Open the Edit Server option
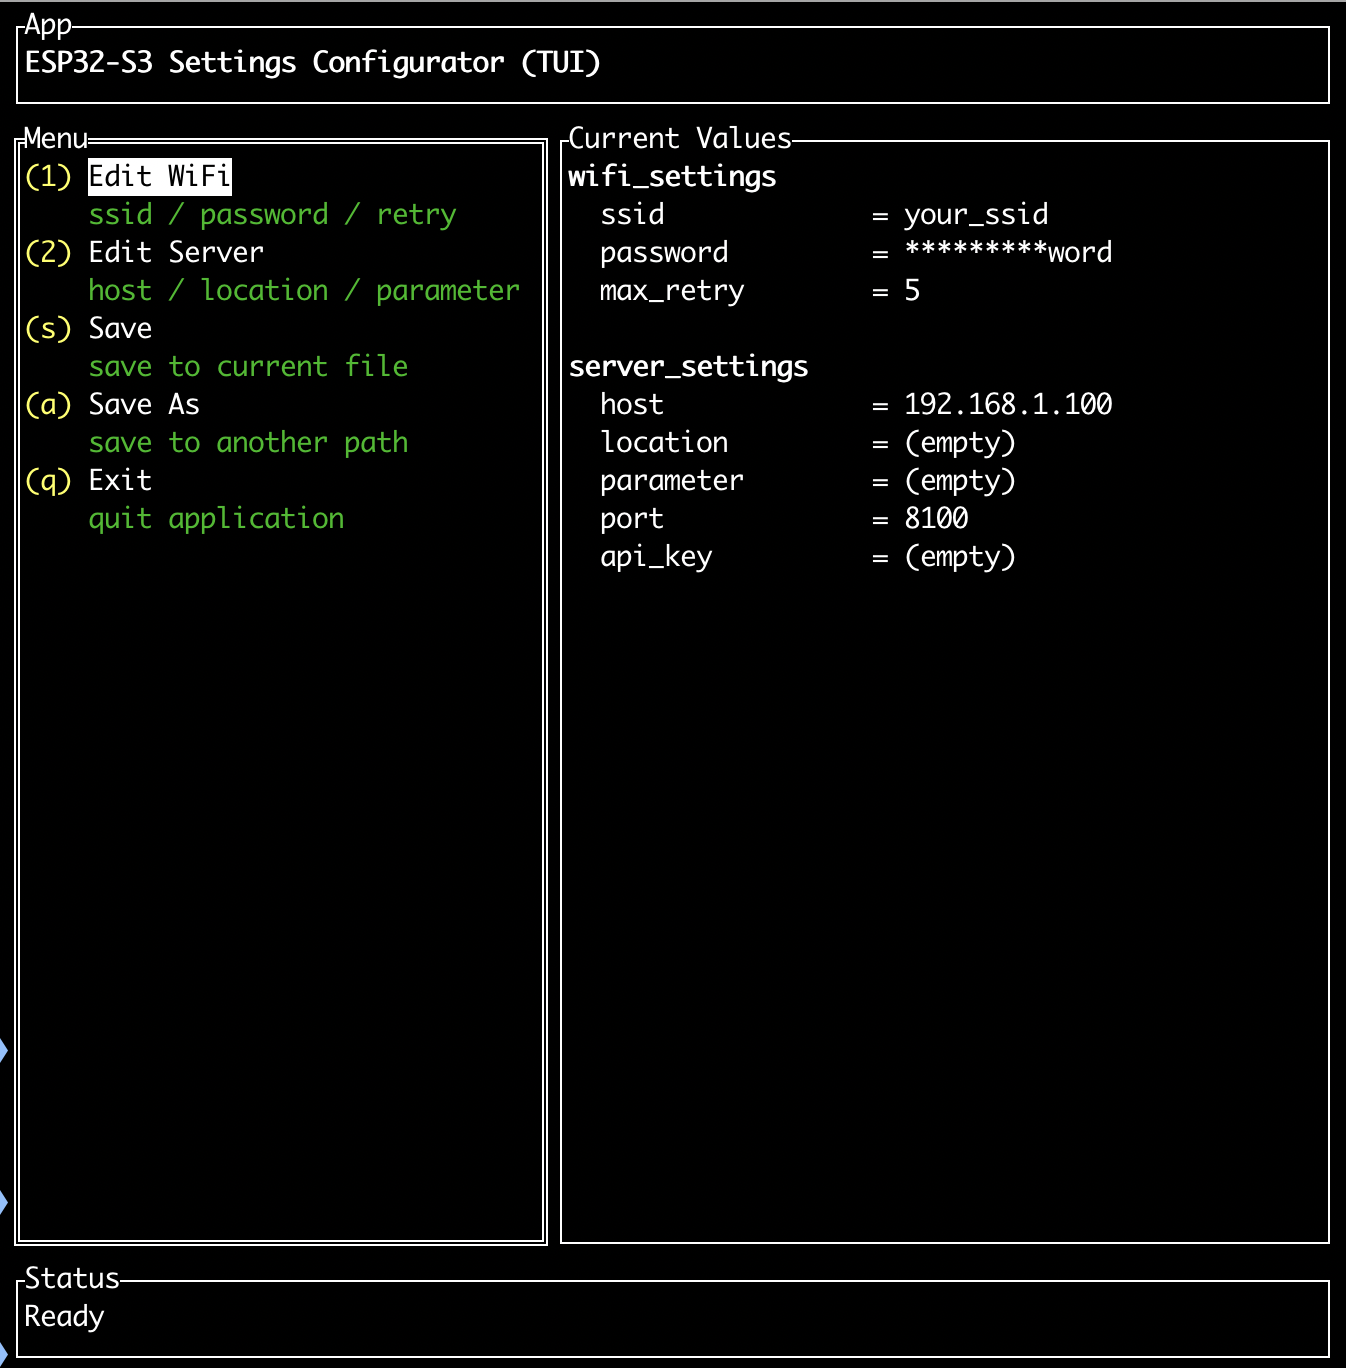The image size is (1346, 1368). (x=175, y=252)
